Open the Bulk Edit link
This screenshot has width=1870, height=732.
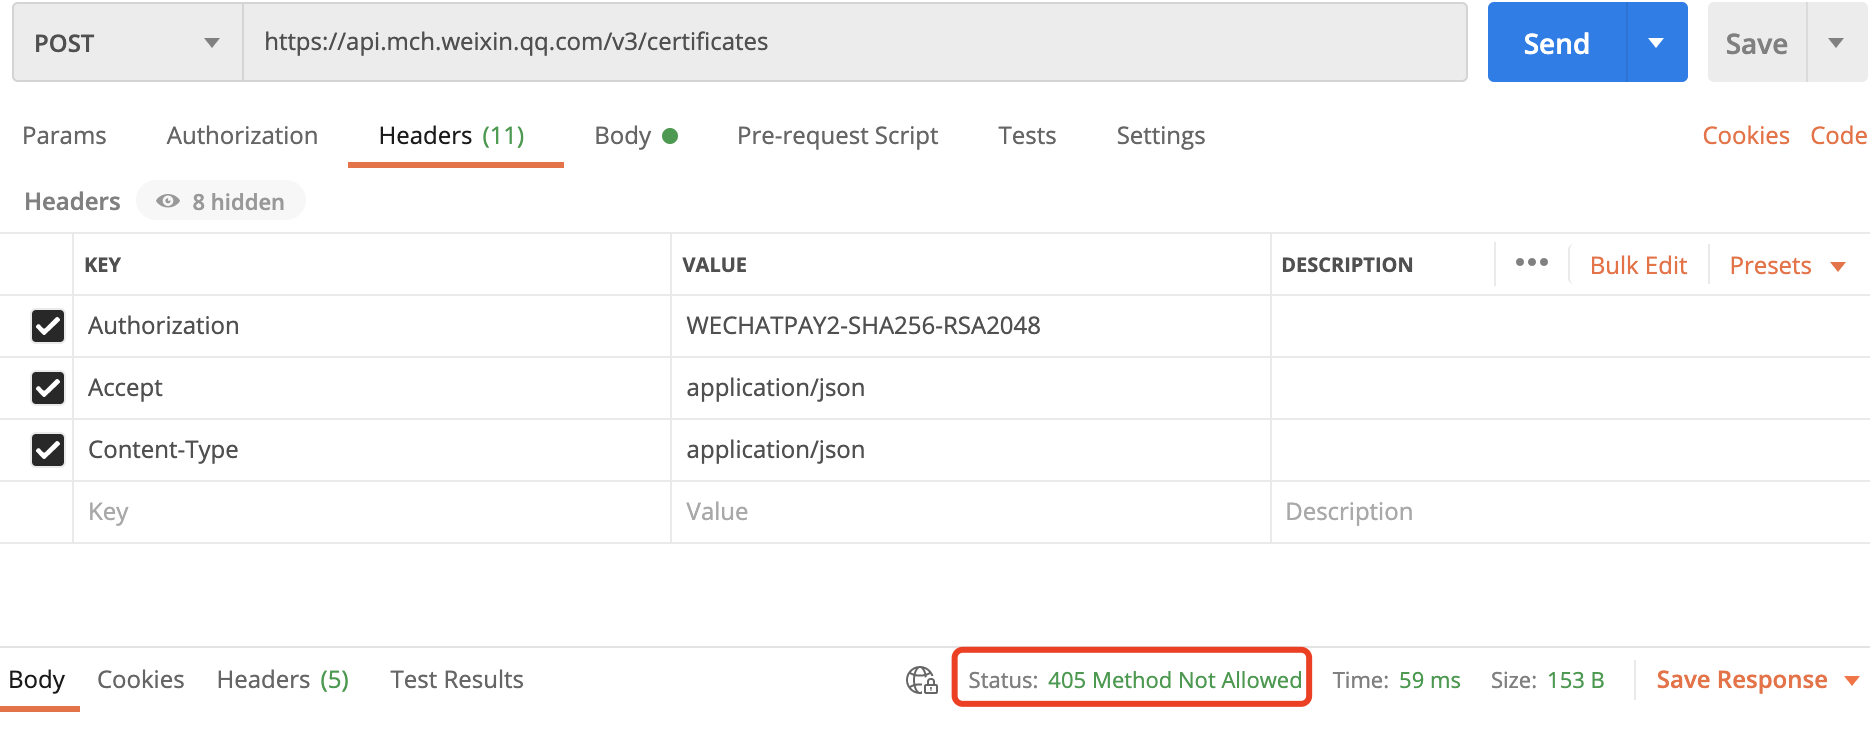1638,266
